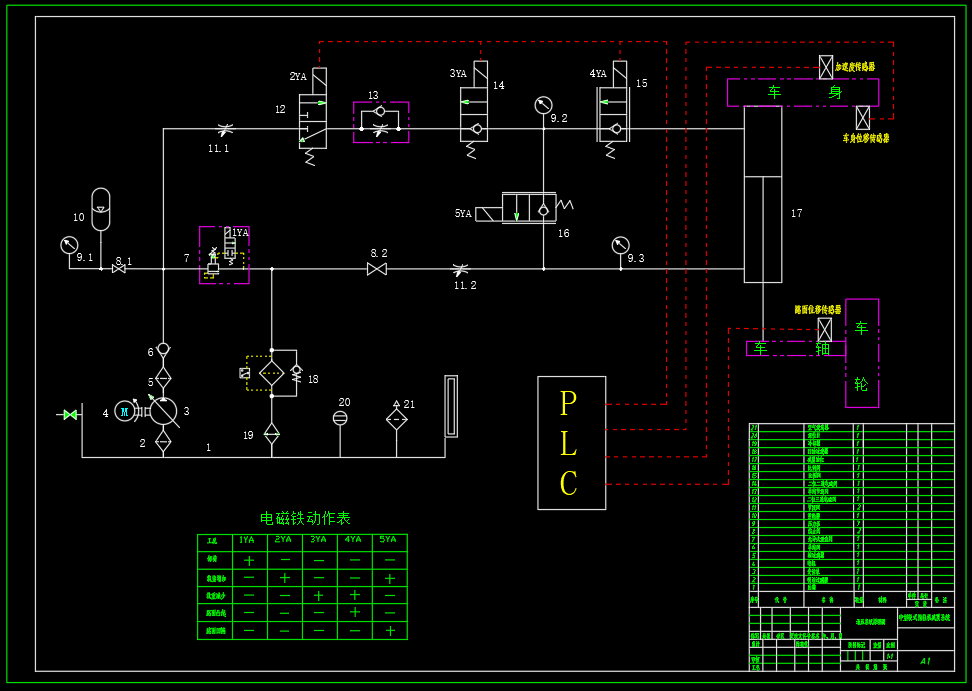
Task: Click accumulator symbol number 10
Action: click(x=100, y=209)
